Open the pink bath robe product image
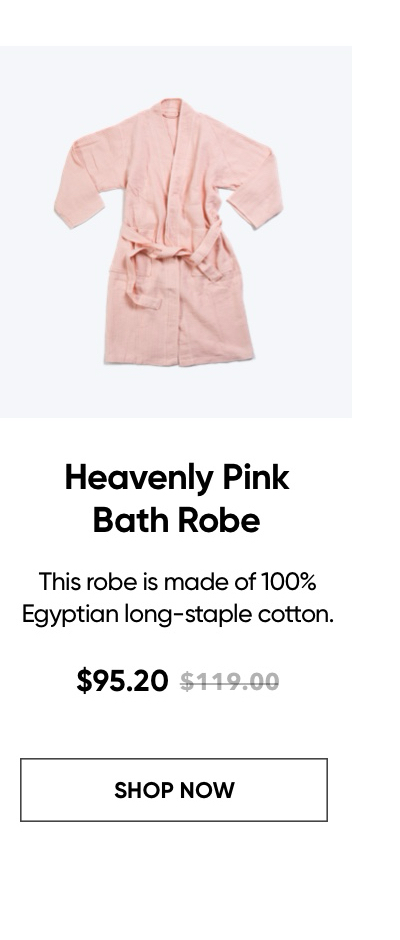400x940 pixels. [x=176, y=231]
